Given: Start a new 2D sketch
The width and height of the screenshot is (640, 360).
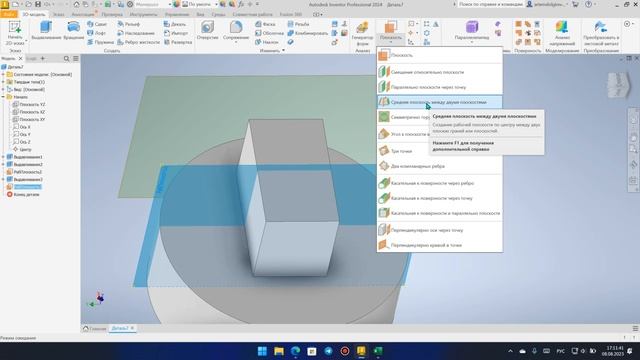Looking at the screenshot, I should 15,33.
